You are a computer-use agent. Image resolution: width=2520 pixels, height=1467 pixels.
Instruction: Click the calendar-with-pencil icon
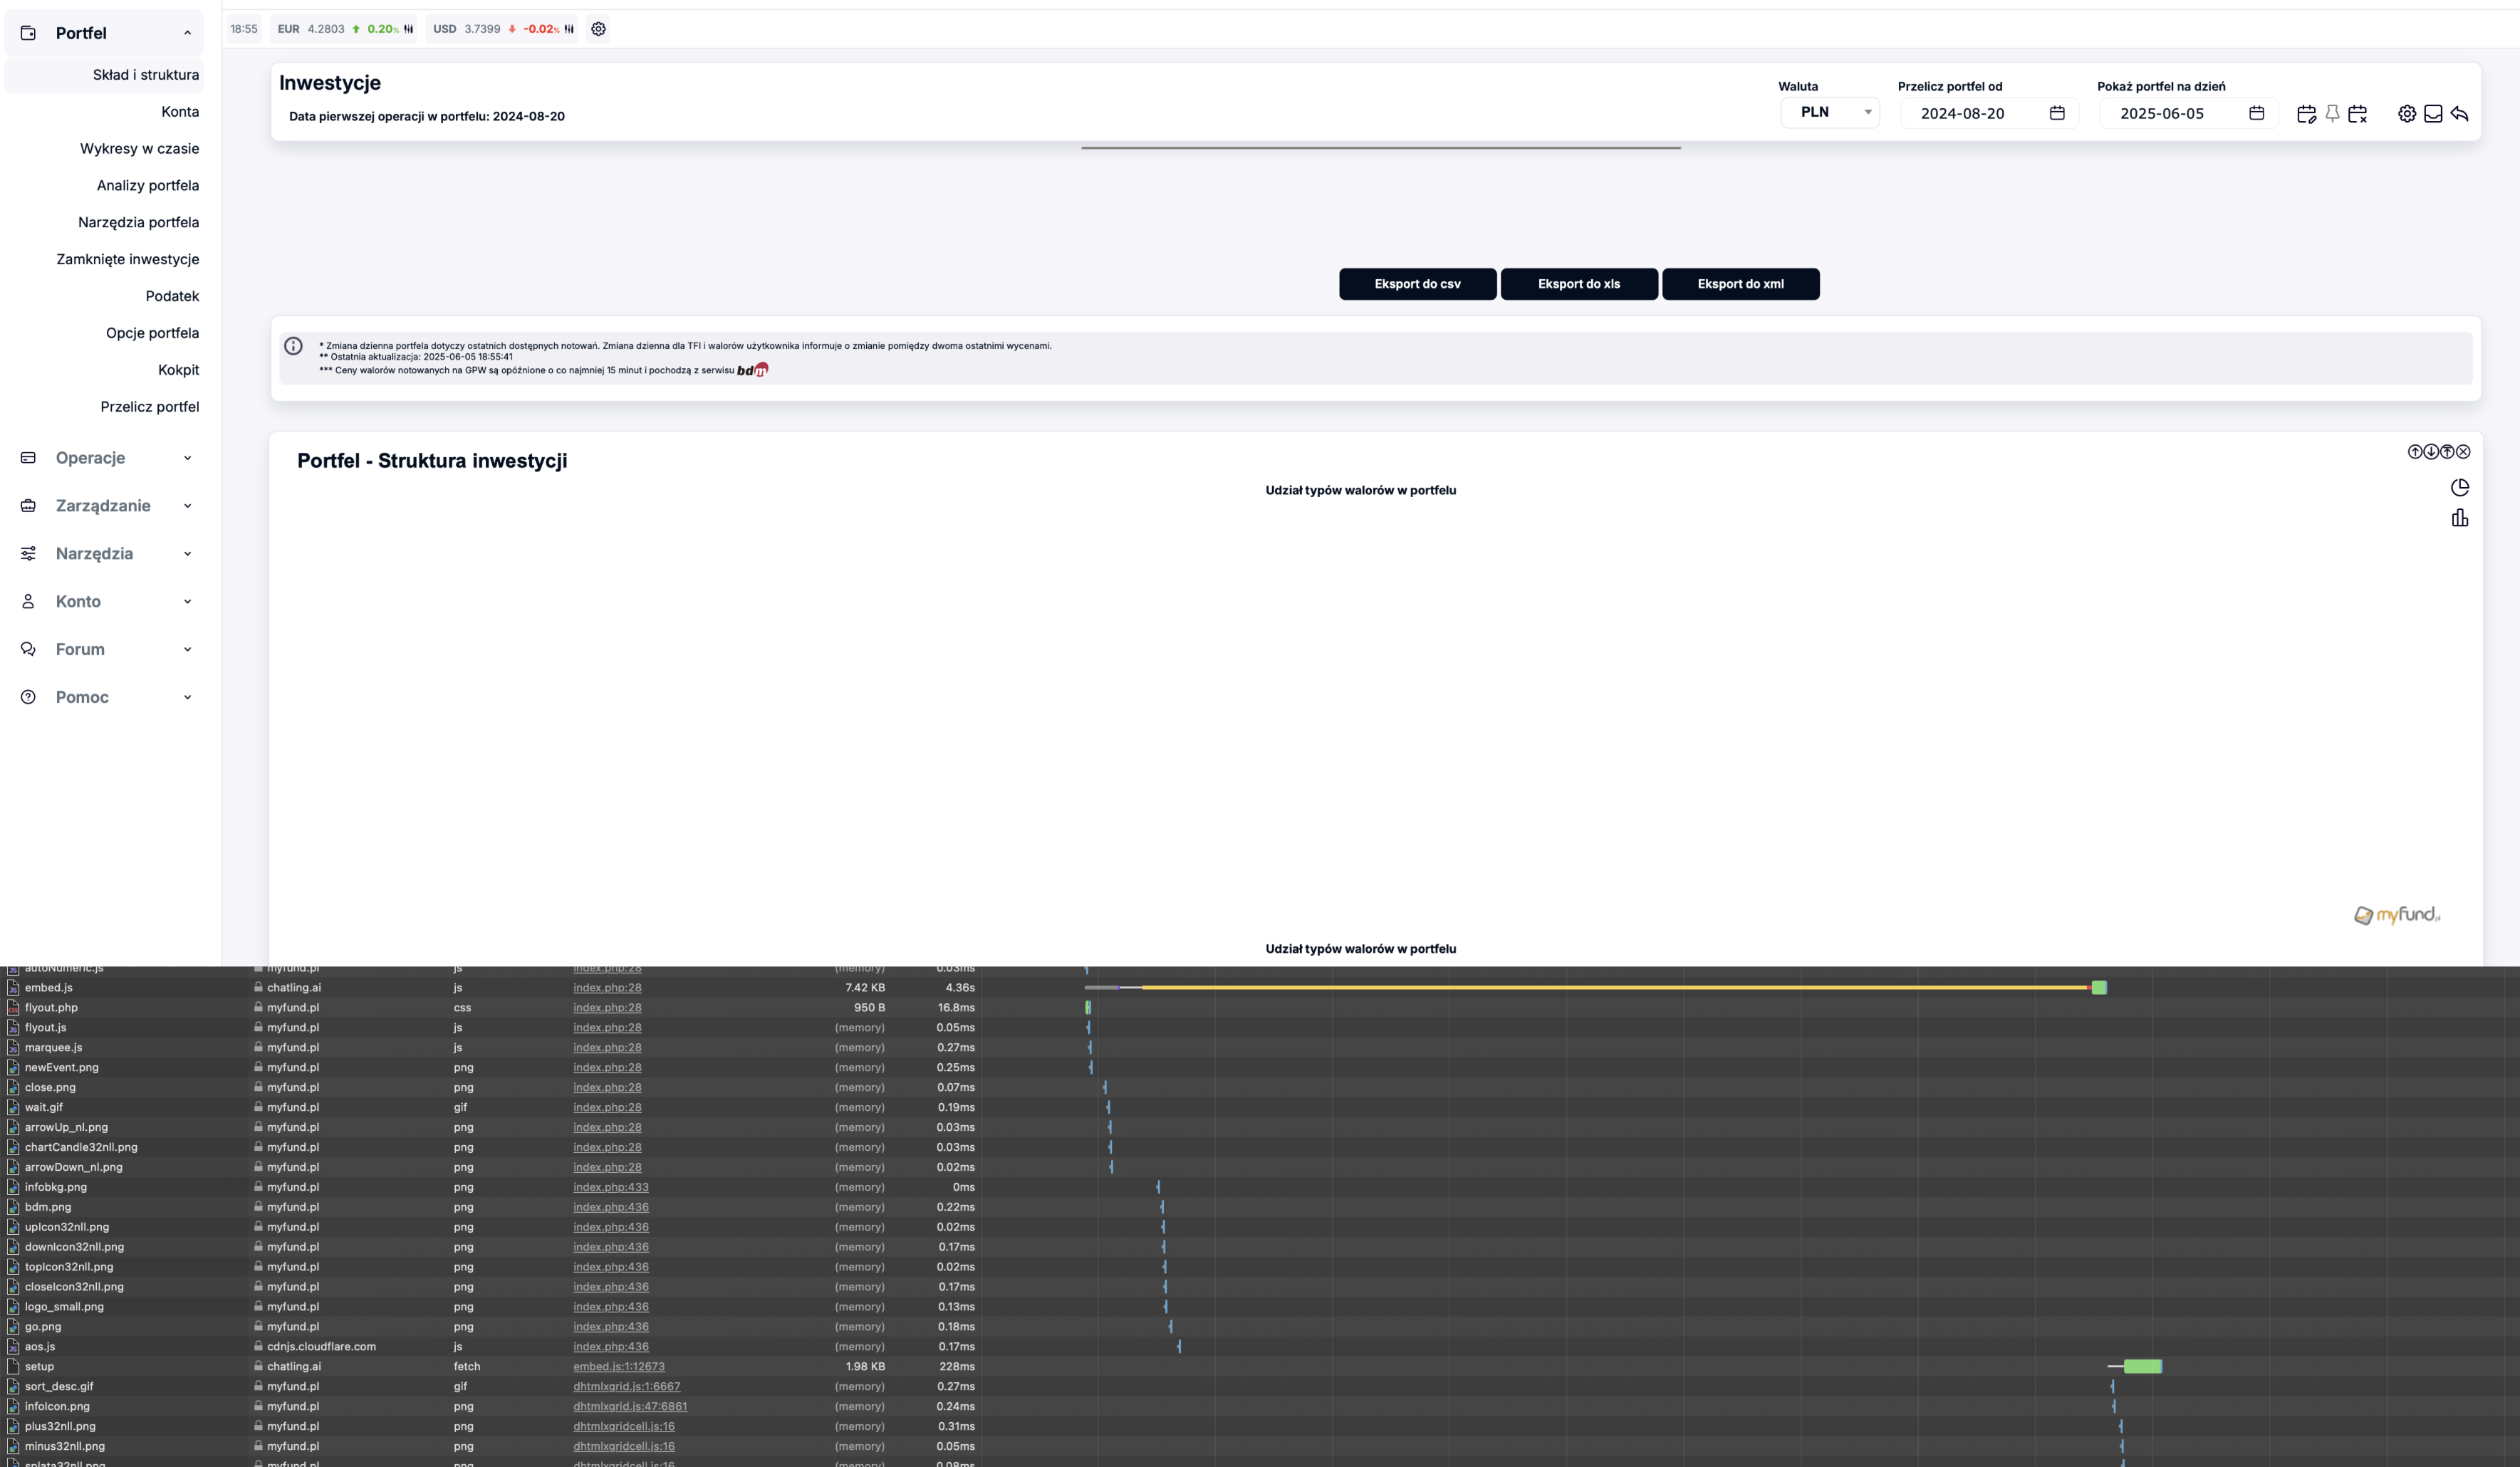click(2306, 114)
